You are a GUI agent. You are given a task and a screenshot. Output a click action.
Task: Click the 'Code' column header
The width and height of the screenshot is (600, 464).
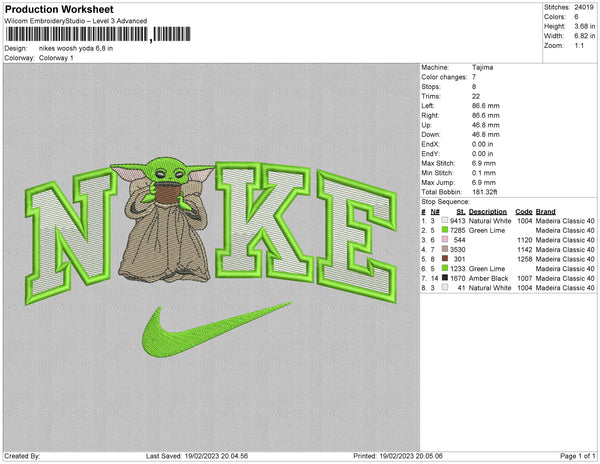pos(524,212)
